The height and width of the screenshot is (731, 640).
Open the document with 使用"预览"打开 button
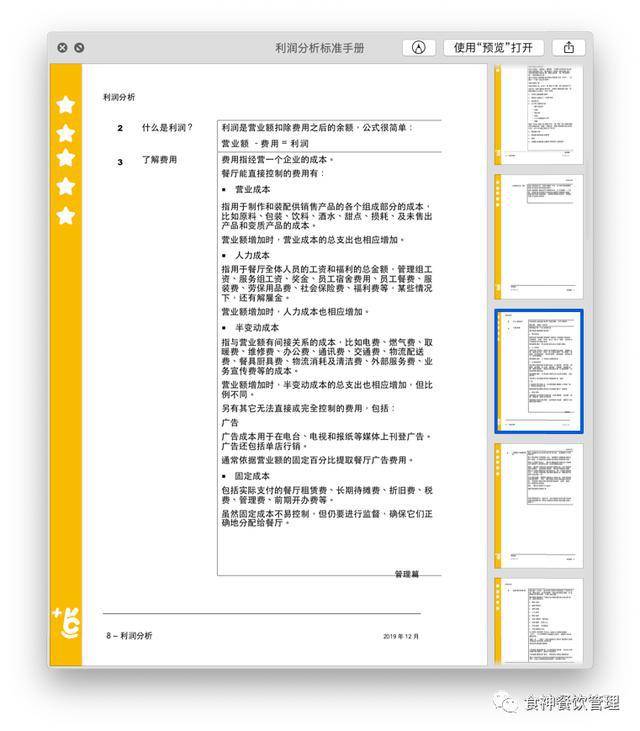tap(493, 47)
